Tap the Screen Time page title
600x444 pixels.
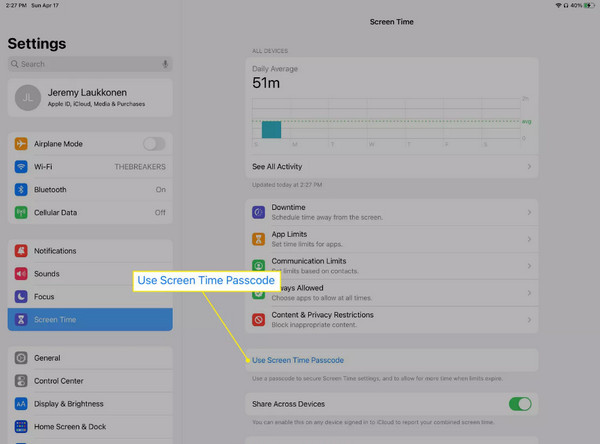point(391,22)
